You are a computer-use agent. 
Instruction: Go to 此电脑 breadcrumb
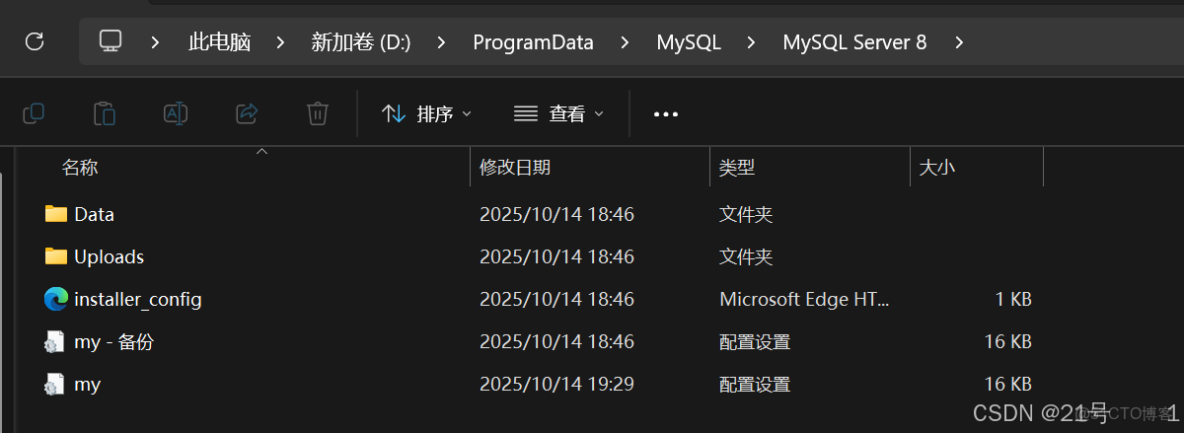click(219, 42)
